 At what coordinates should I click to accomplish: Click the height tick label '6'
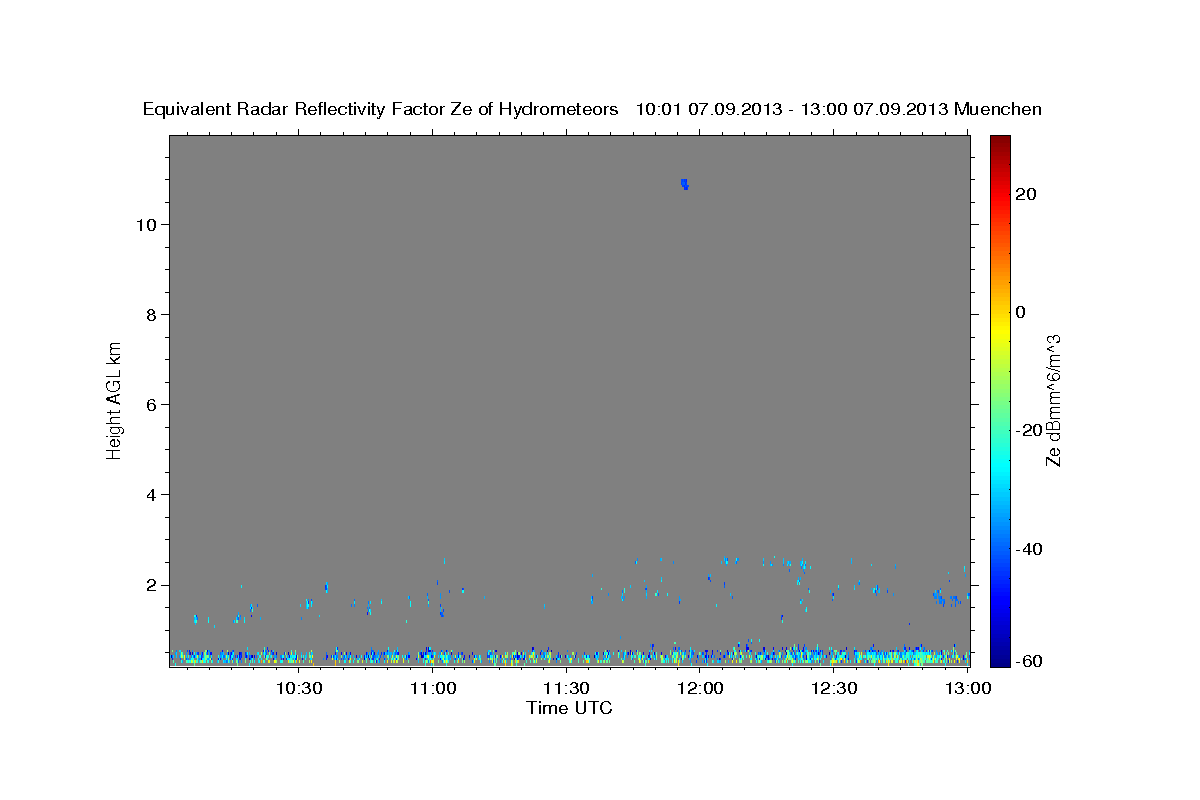[153, 404]
